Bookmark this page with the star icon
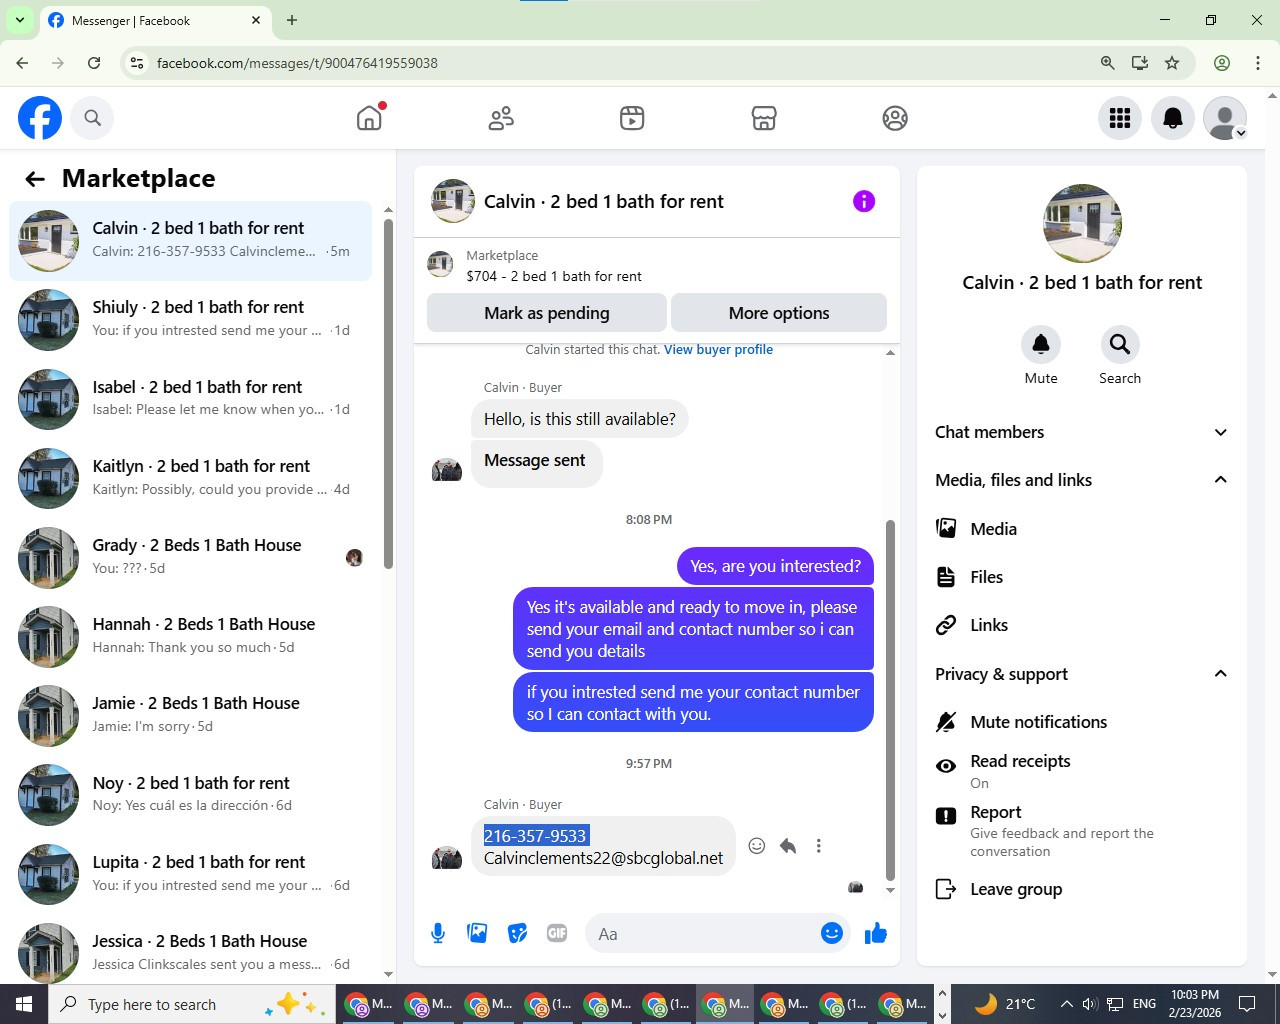Screen dimensions: 1280x1024 tap(1172, 63)
